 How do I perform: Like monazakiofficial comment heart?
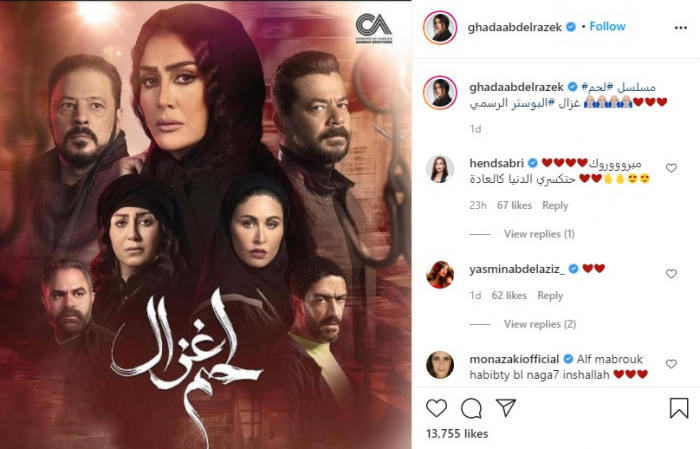coord(671,364)
